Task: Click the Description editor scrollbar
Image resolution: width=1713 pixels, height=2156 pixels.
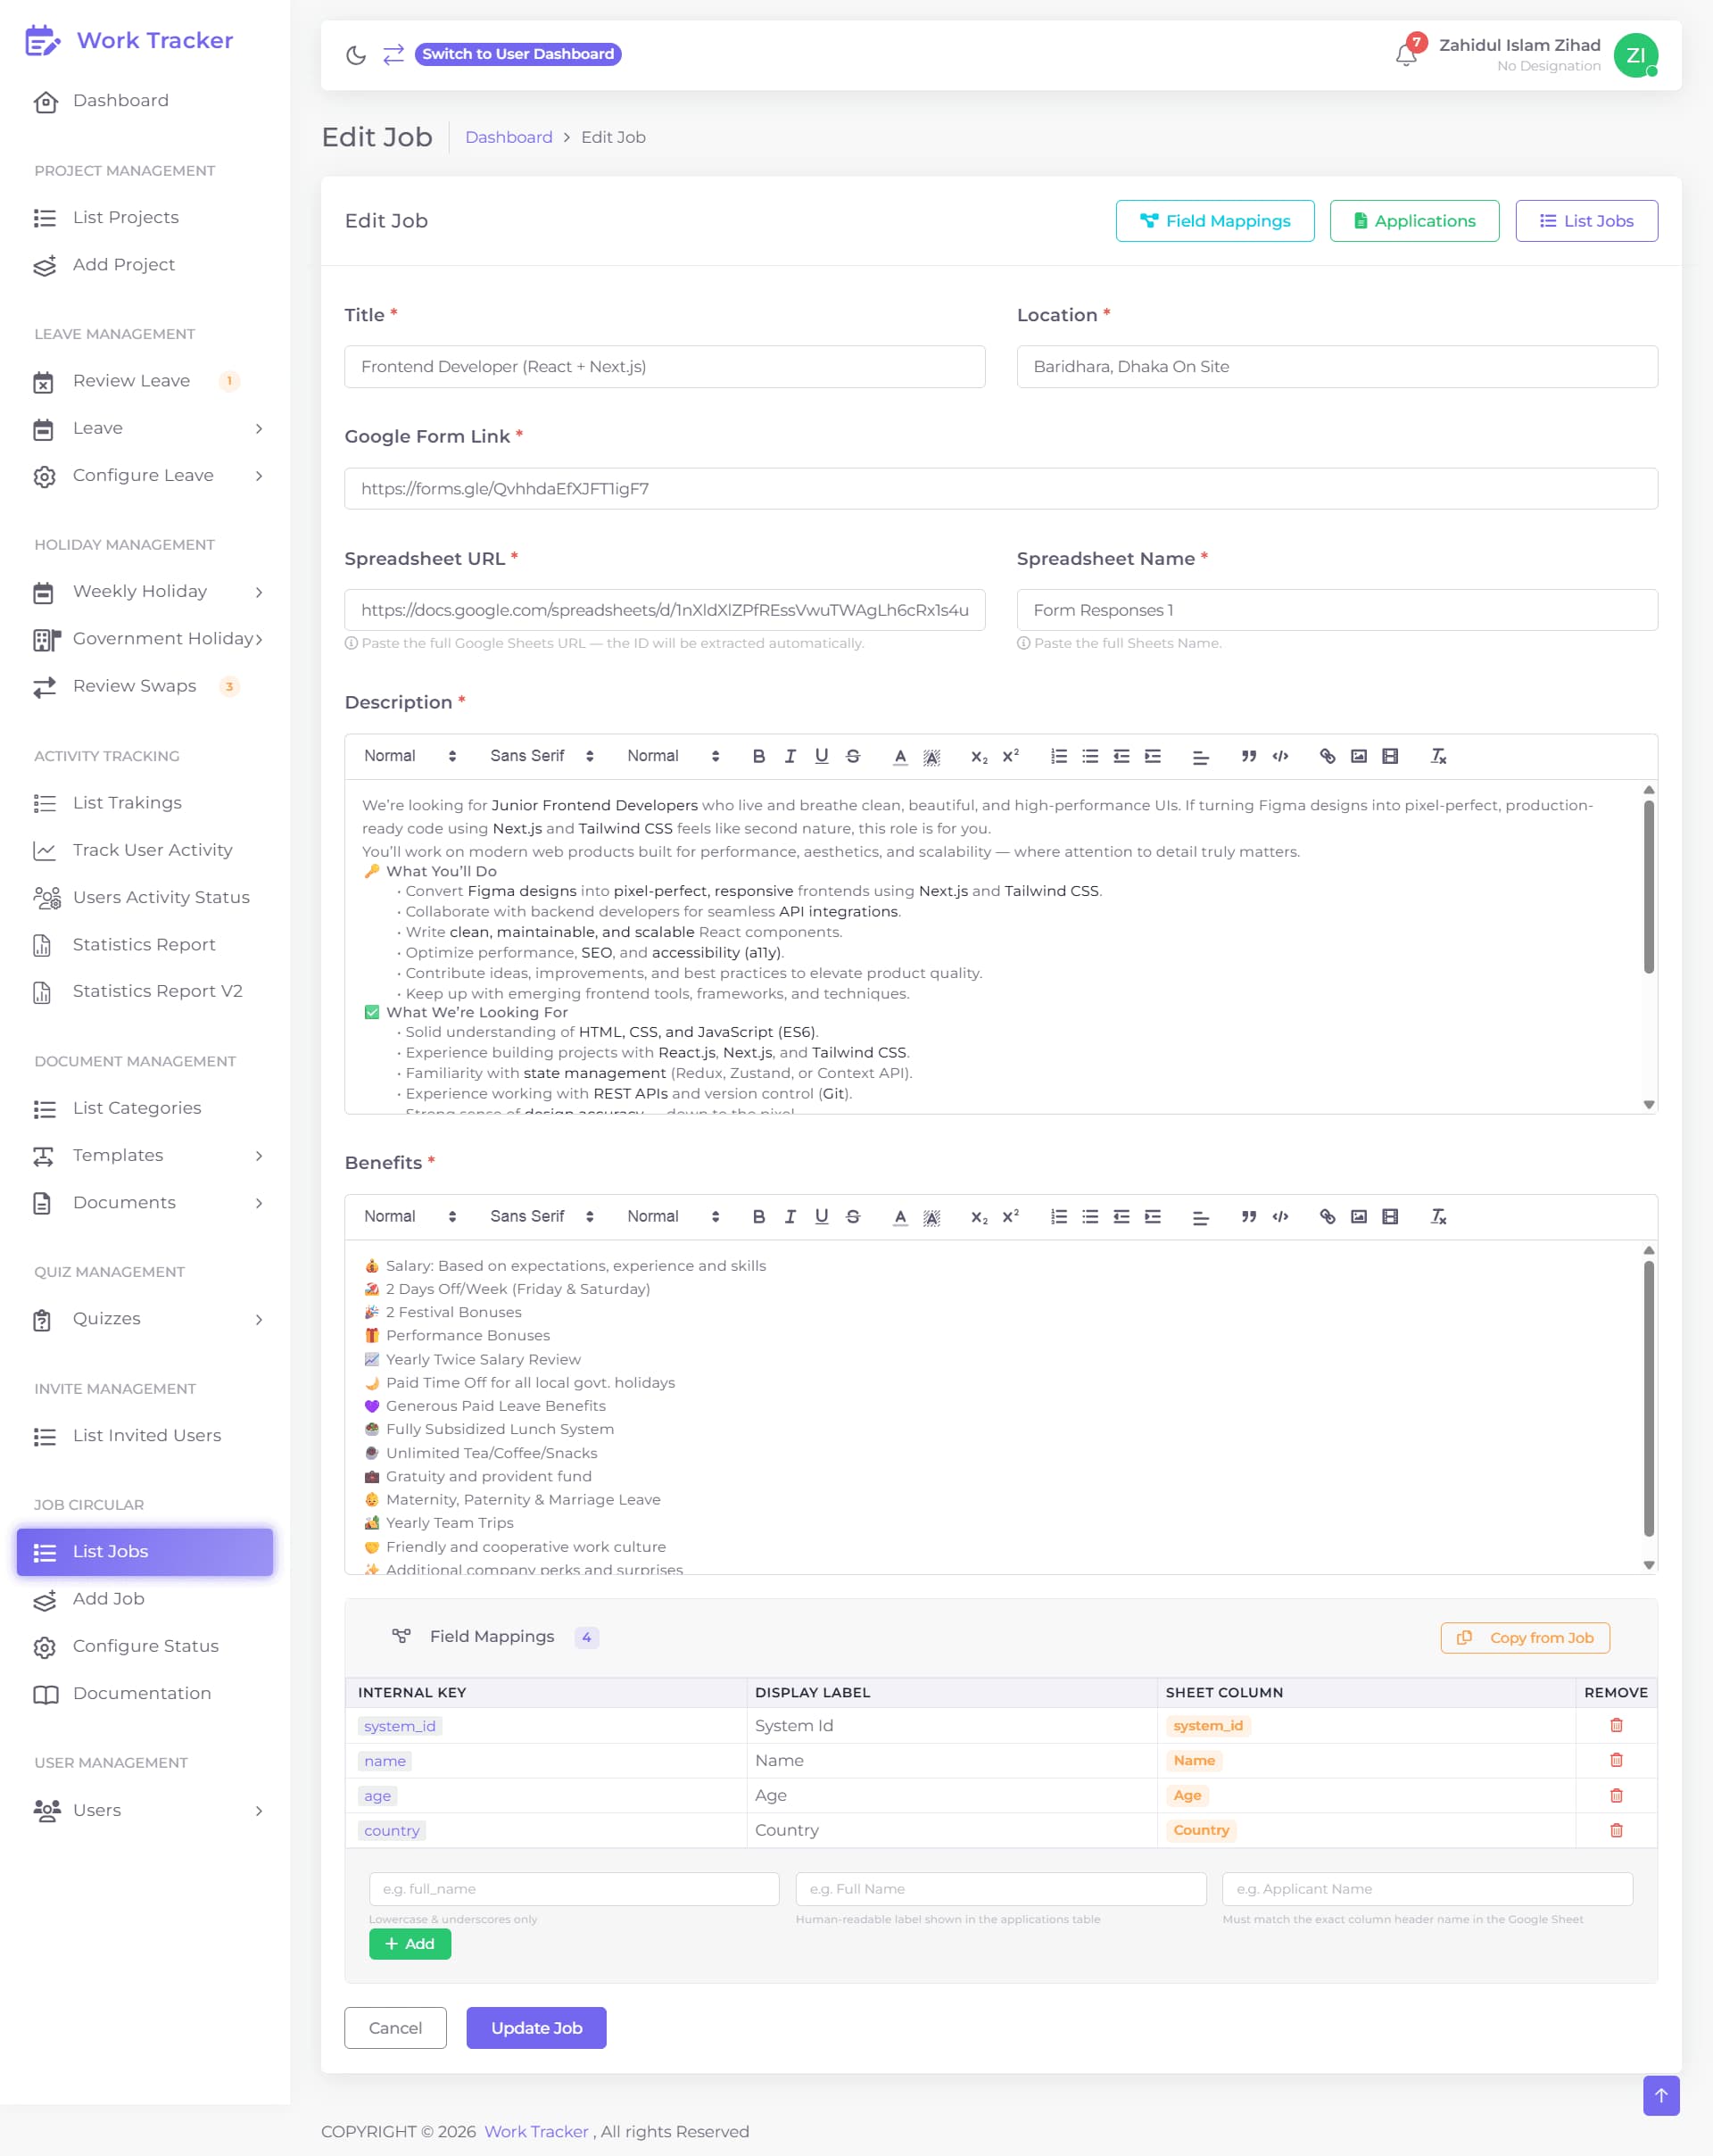Action: click(x=1648, y=885)
